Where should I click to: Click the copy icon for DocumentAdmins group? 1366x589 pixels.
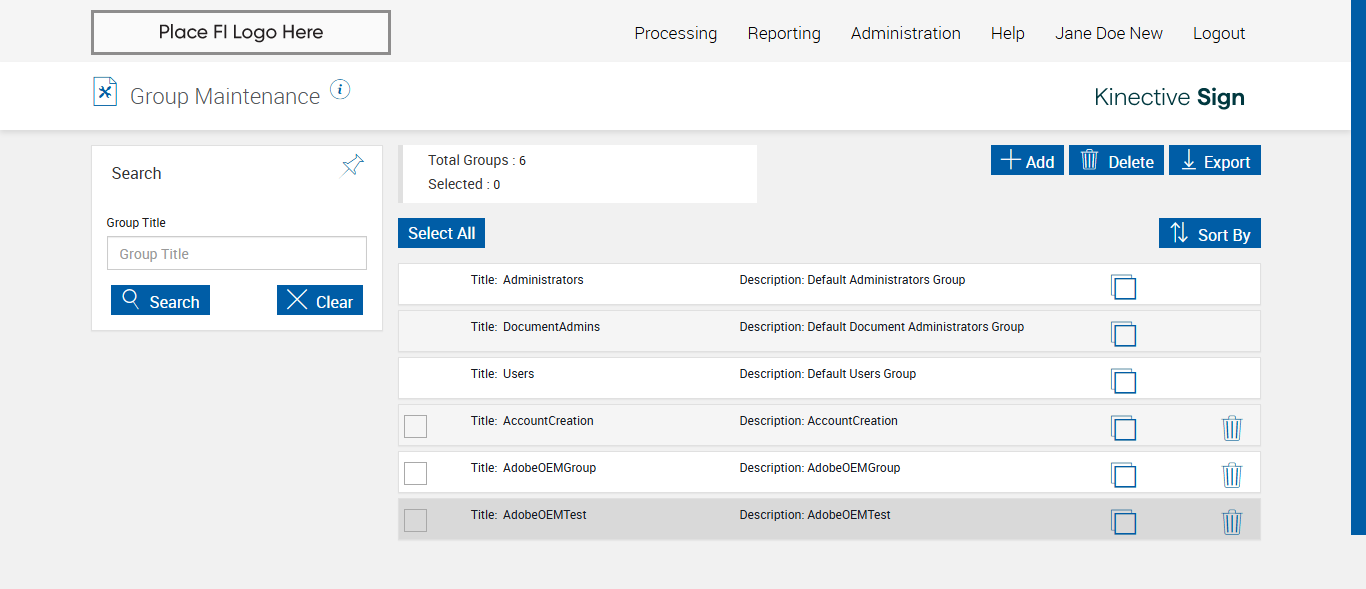click(x=1124, y=334)
